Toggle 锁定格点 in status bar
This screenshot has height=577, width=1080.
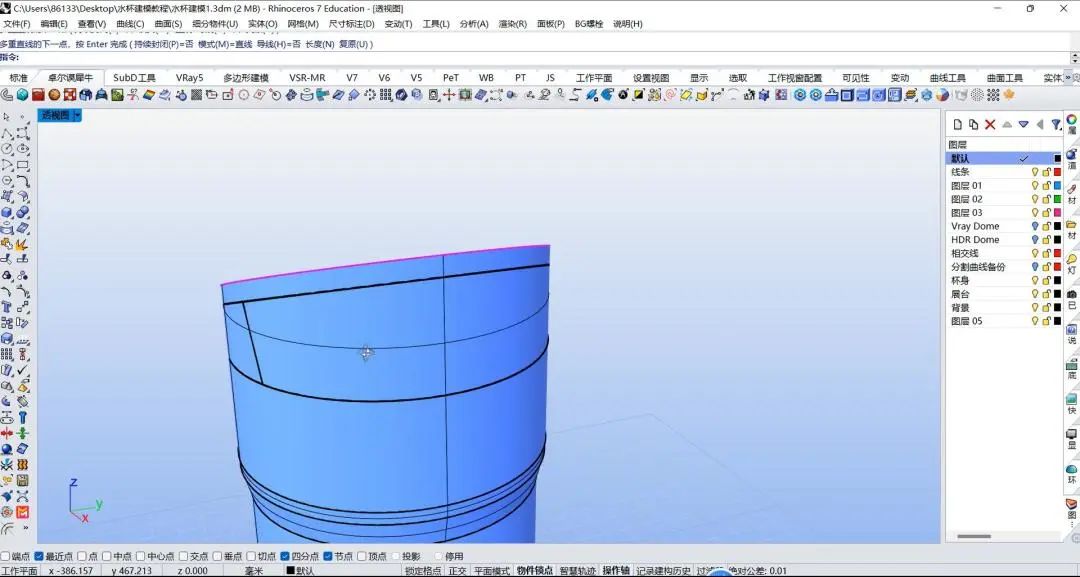click(423, 571)
